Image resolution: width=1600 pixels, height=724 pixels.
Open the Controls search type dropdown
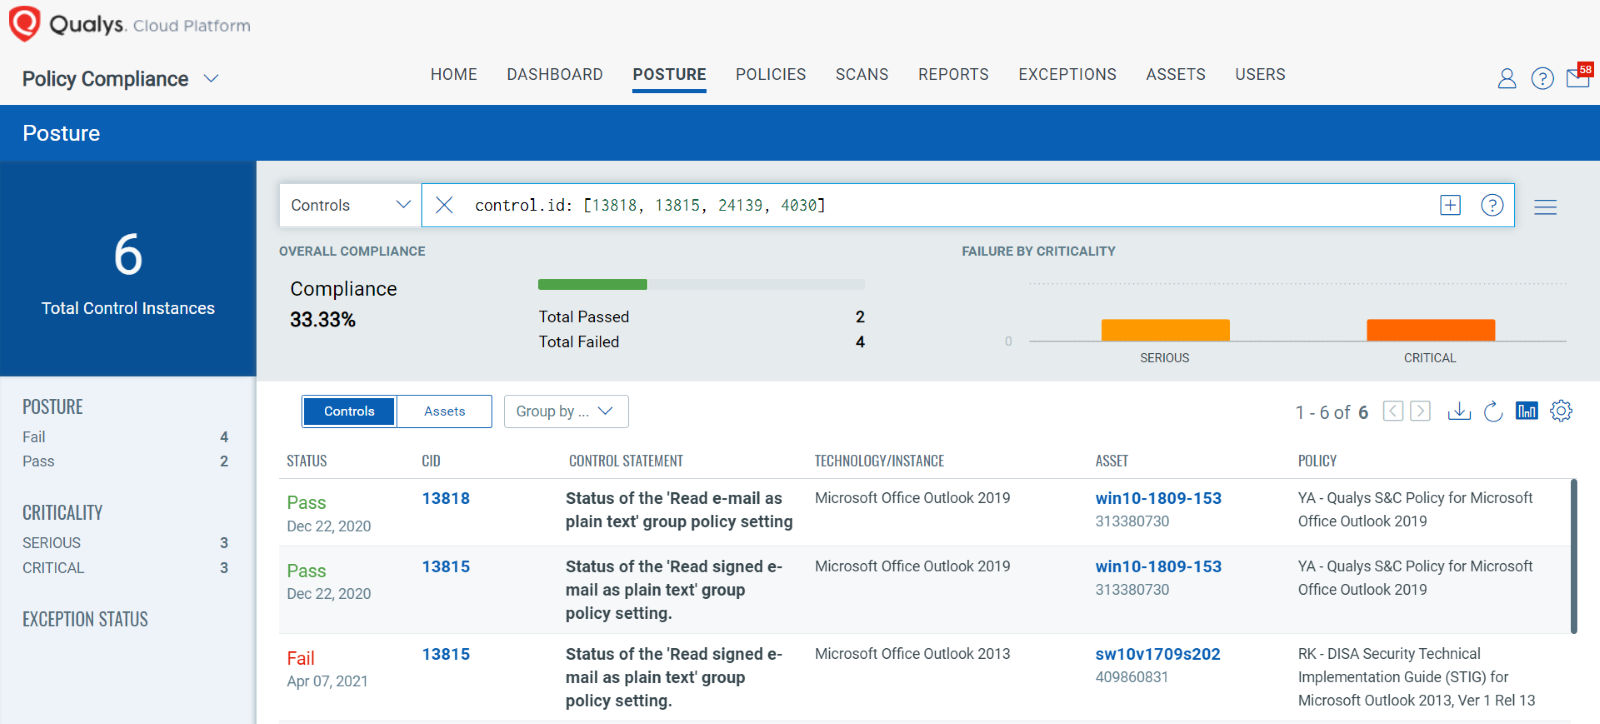350,205
